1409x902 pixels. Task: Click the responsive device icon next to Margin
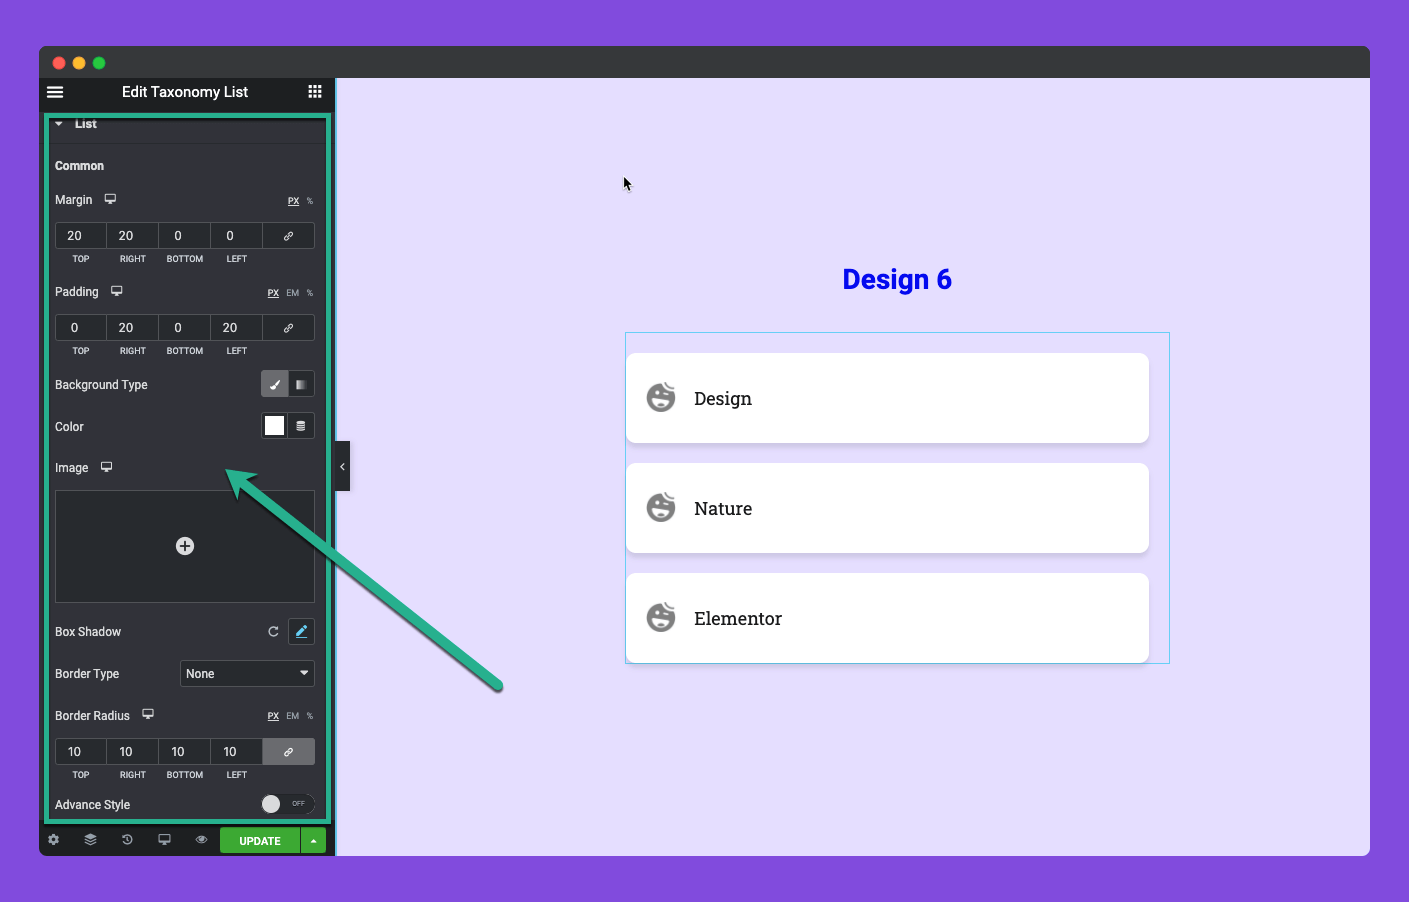pos(110,199)
